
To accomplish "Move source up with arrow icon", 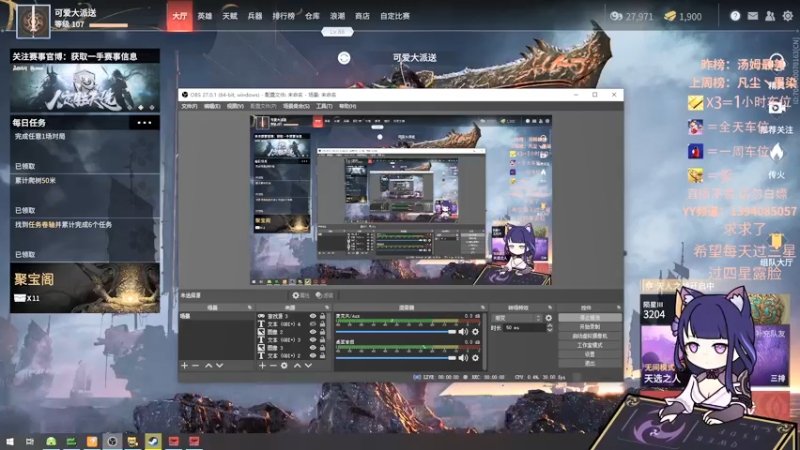I will [297, 366].
